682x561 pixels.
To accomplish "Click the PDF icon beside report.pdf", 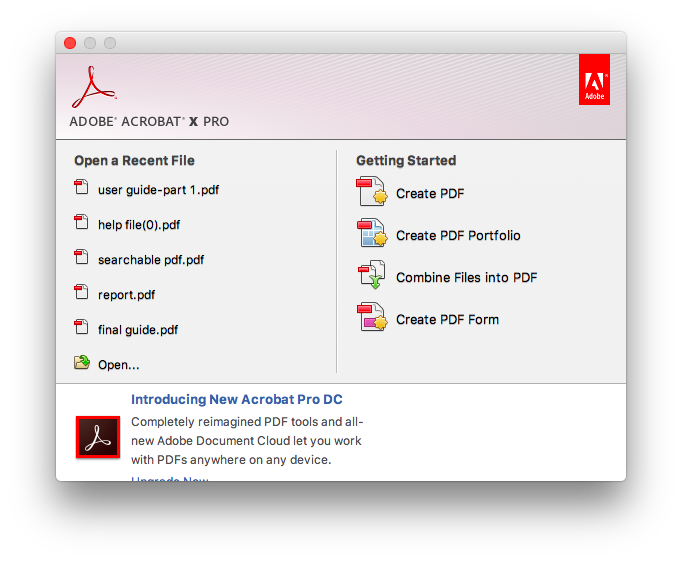I will coord(81,292).
